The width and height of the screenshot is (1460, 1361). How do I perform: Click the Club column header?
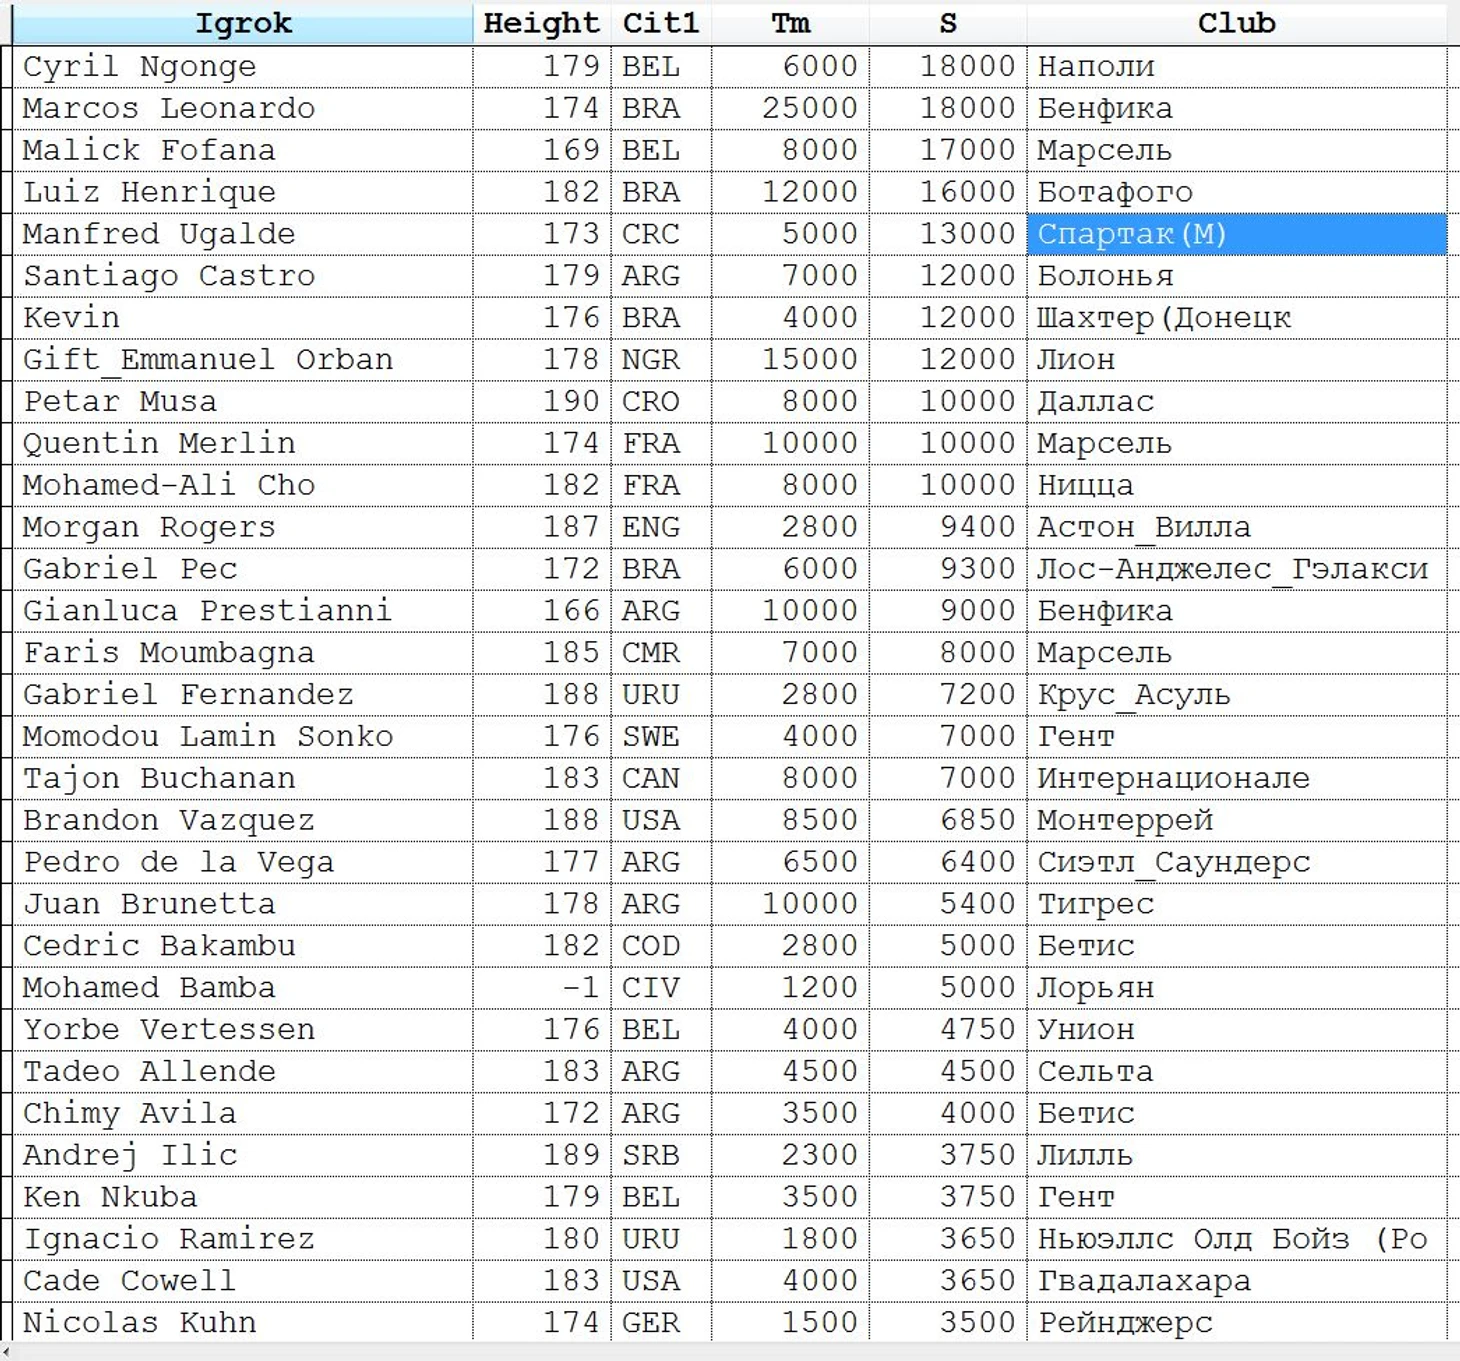1236,23
